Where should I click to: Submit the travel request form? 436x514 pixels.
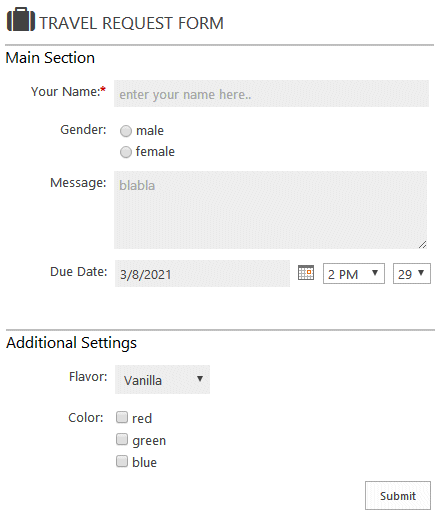point(398,495)
